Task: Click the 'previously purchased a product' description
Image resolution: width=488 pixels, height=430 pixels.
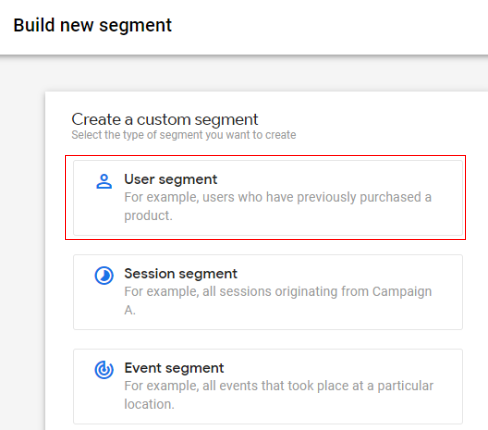Action: point(278,206)
